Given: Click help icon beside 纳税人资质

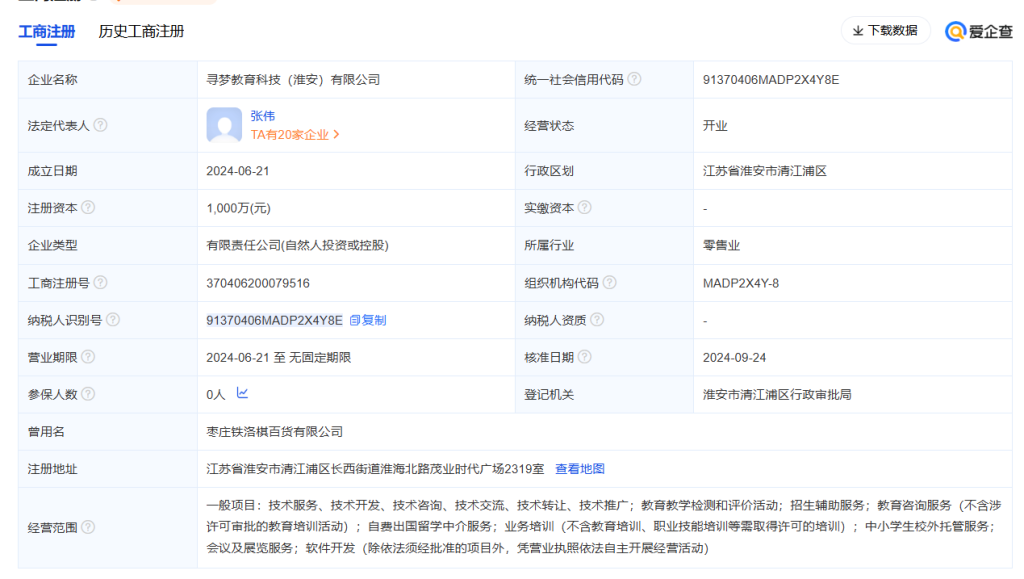Looking at the screenshot, I should pyautogui.click(x=597, y=320).
